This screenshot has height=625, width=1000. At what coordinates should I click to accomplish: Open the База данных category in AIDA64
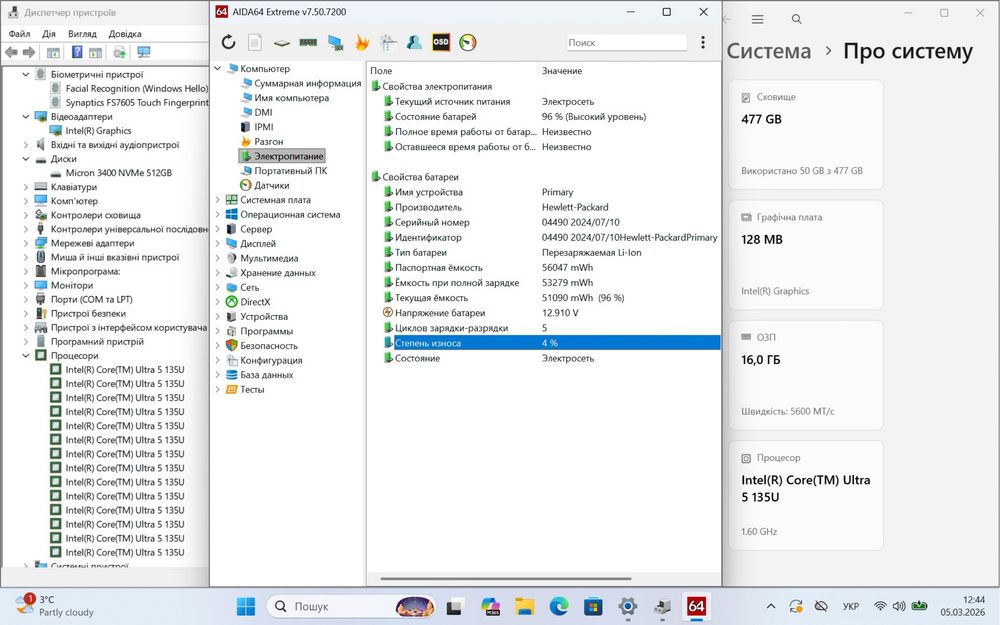coord(267,375)
